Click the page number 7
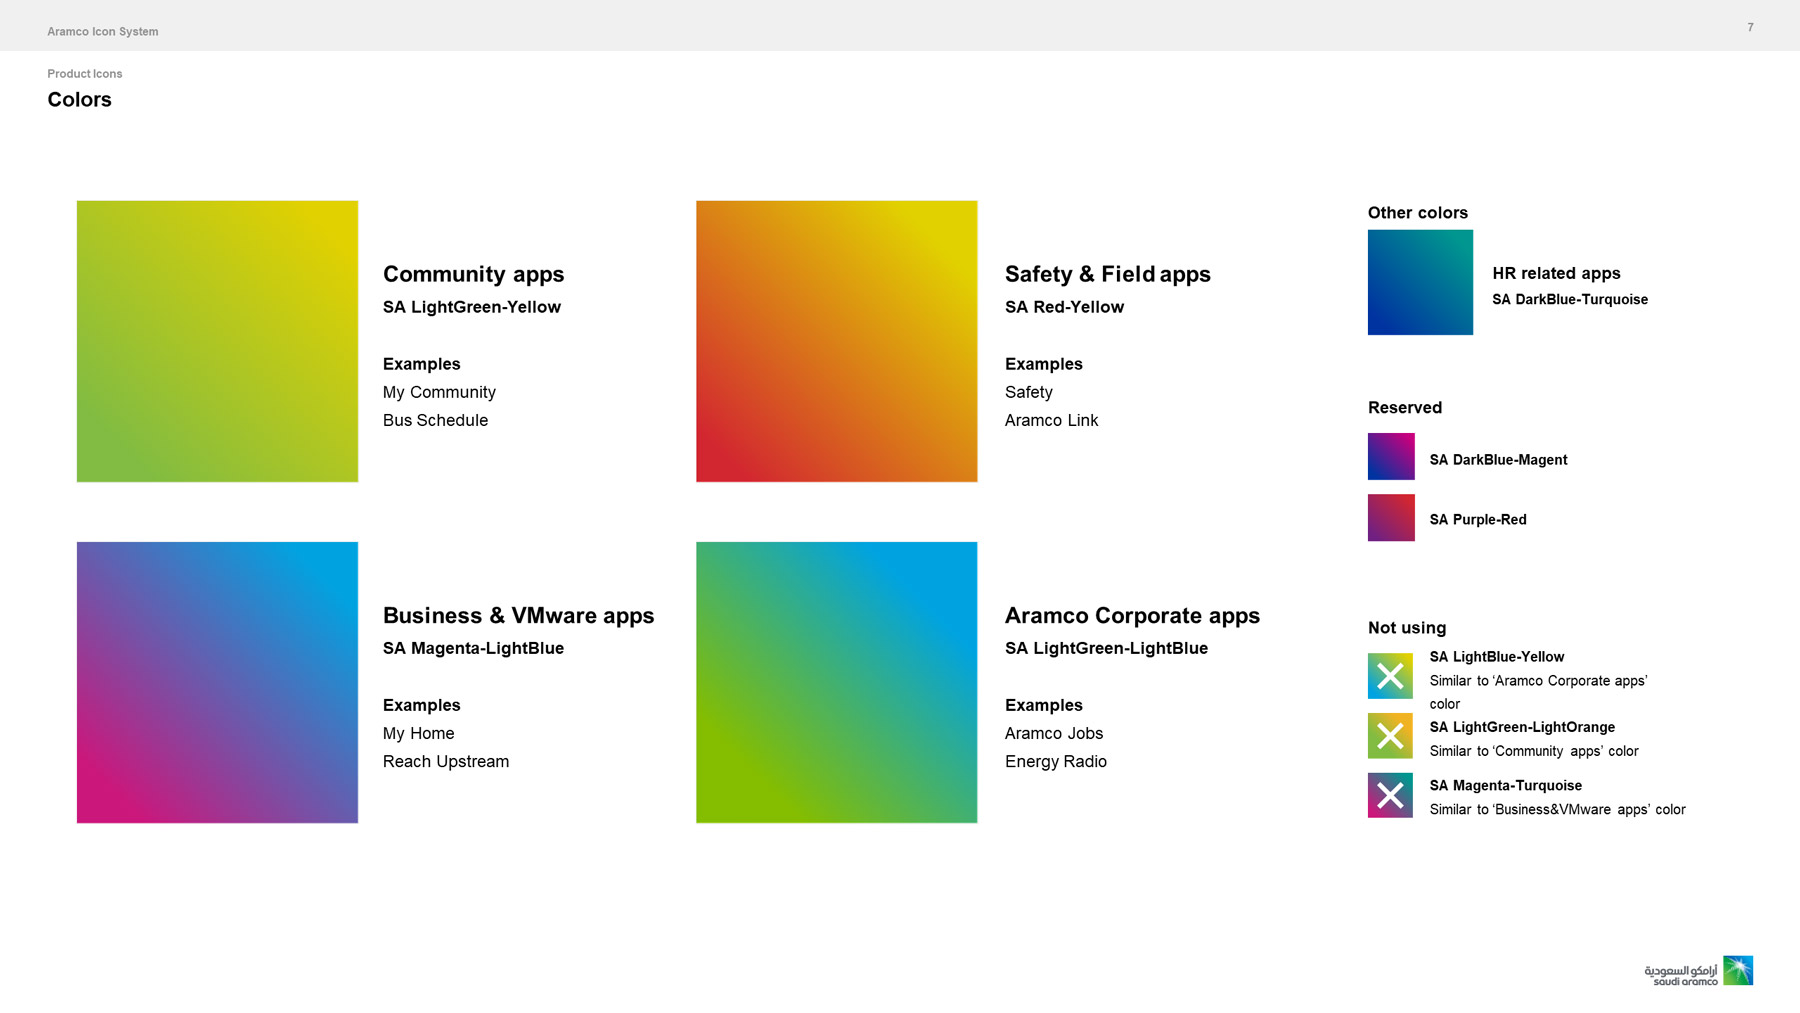 pyautogui.click(x=1750, y=27)
